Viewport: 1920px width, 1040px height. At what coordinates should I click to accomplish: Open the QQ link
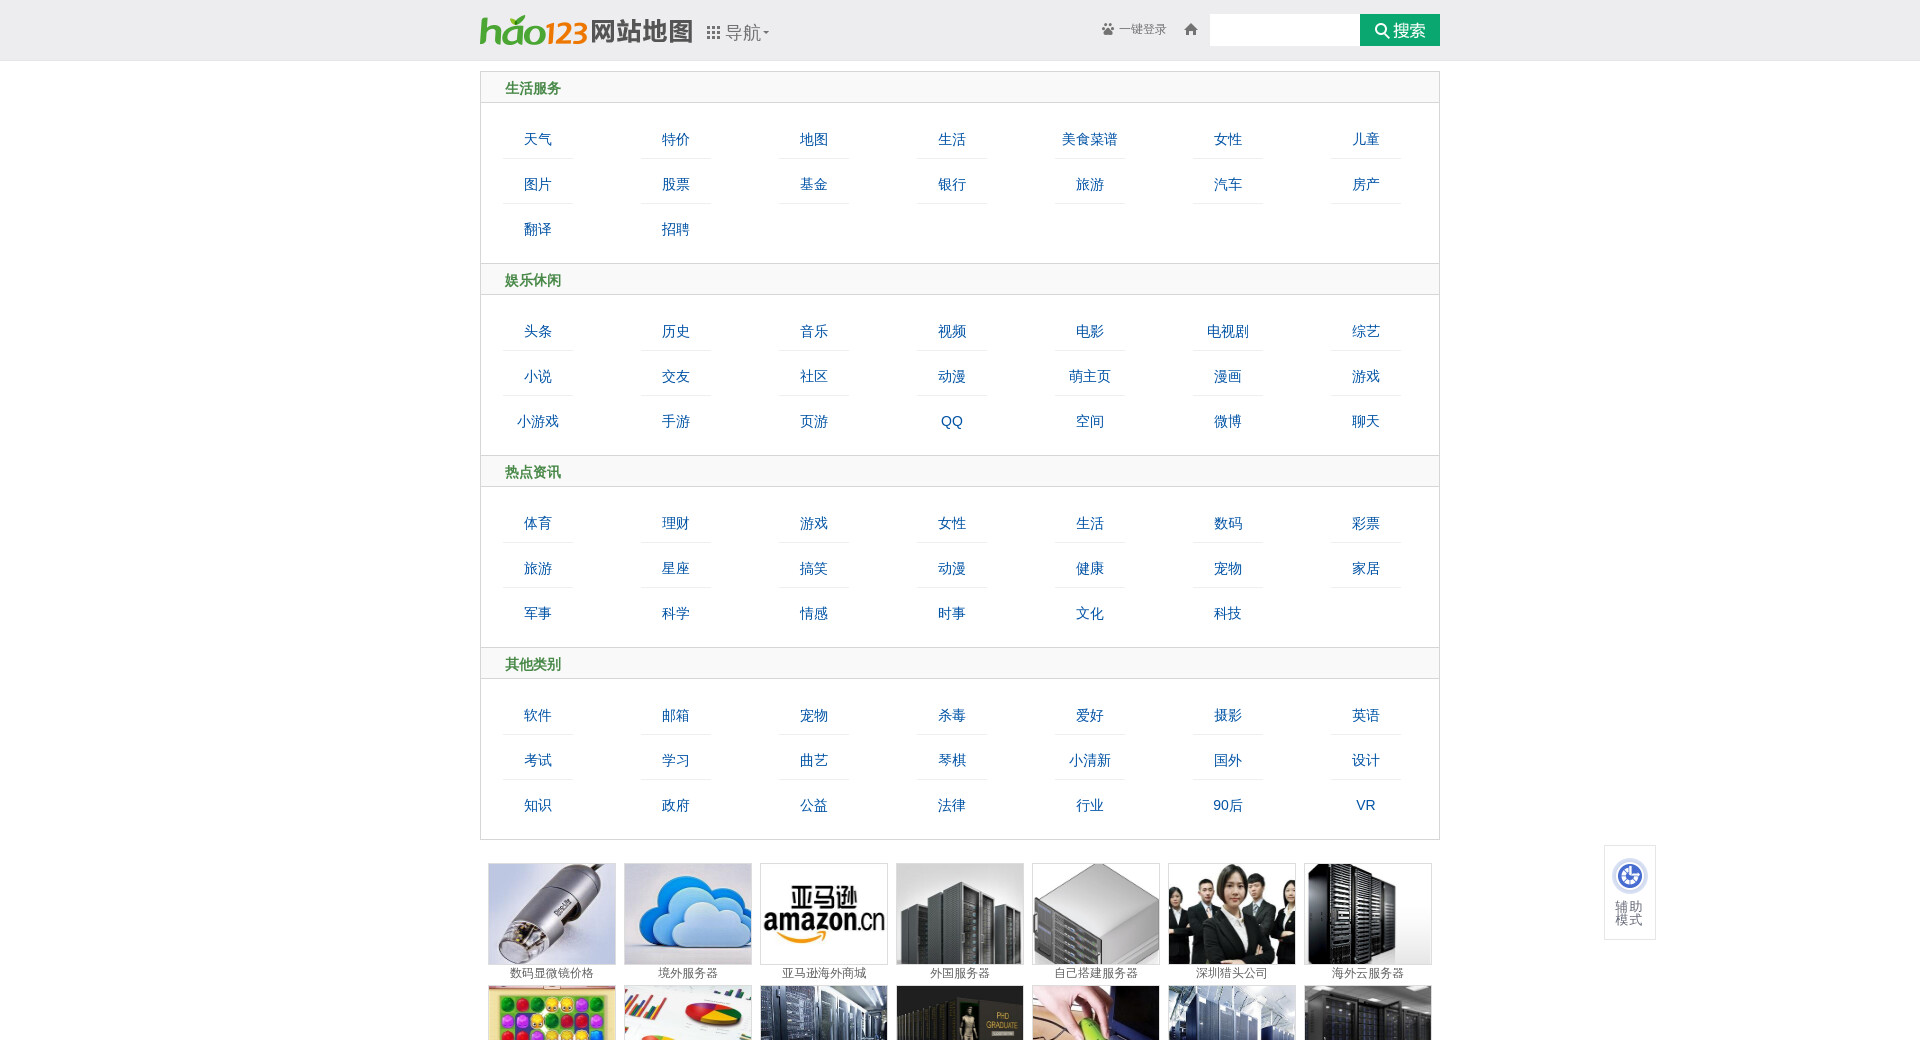[951, 422]
